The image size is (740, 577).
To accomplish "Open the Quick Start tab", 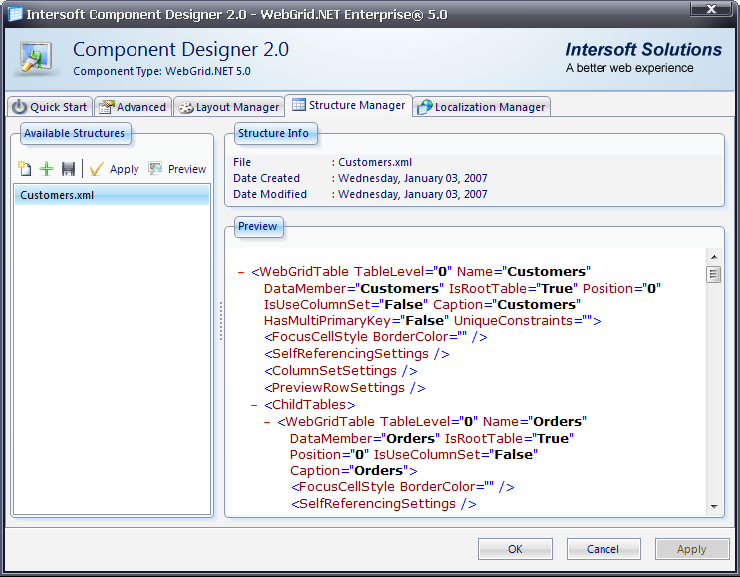I will point(50,107).
